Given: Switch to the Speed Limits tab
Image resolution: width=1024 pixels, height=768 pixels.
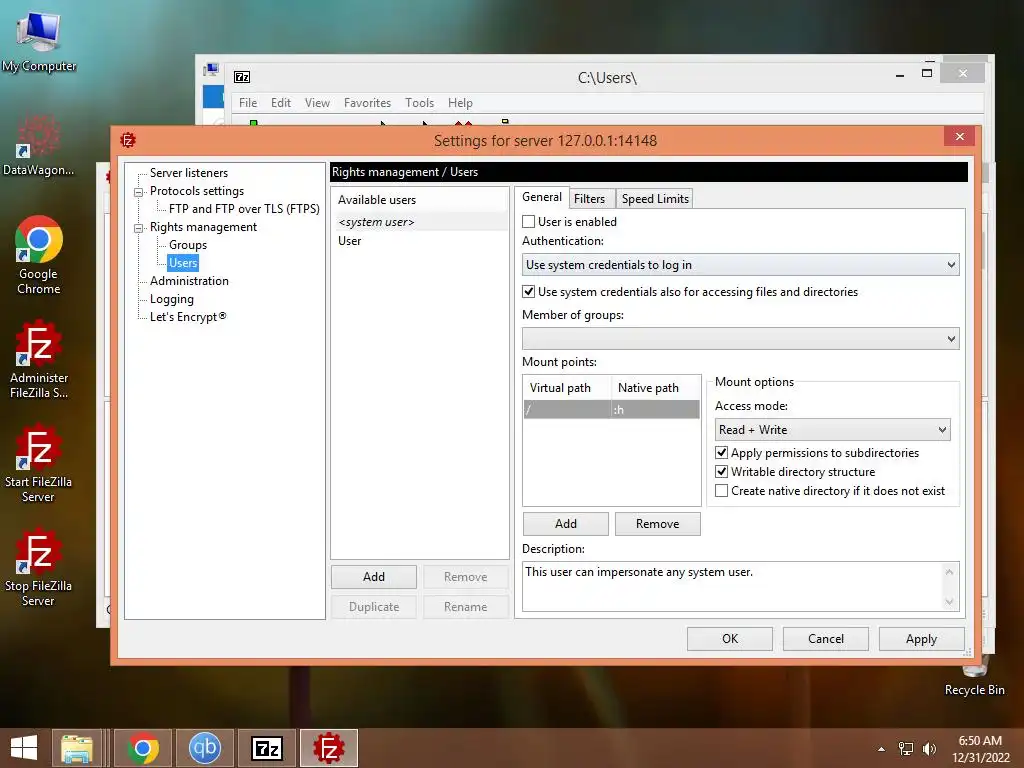Looking at the screenshot, I should (655, 199).
